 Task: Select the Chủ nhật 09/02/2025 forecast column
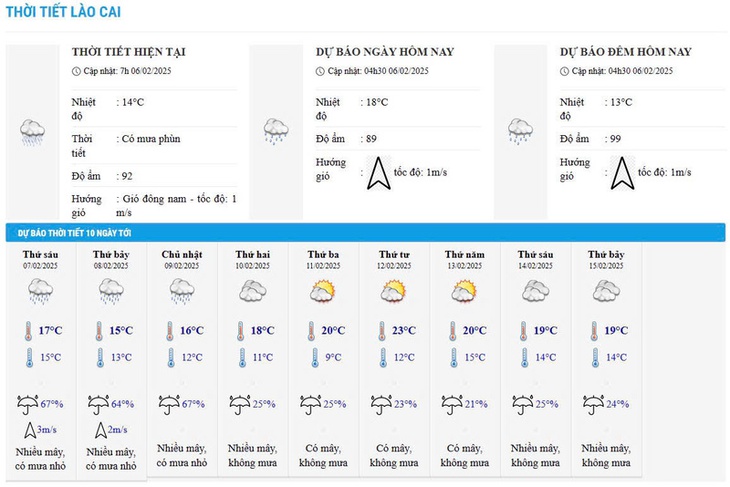pos(182,359)
